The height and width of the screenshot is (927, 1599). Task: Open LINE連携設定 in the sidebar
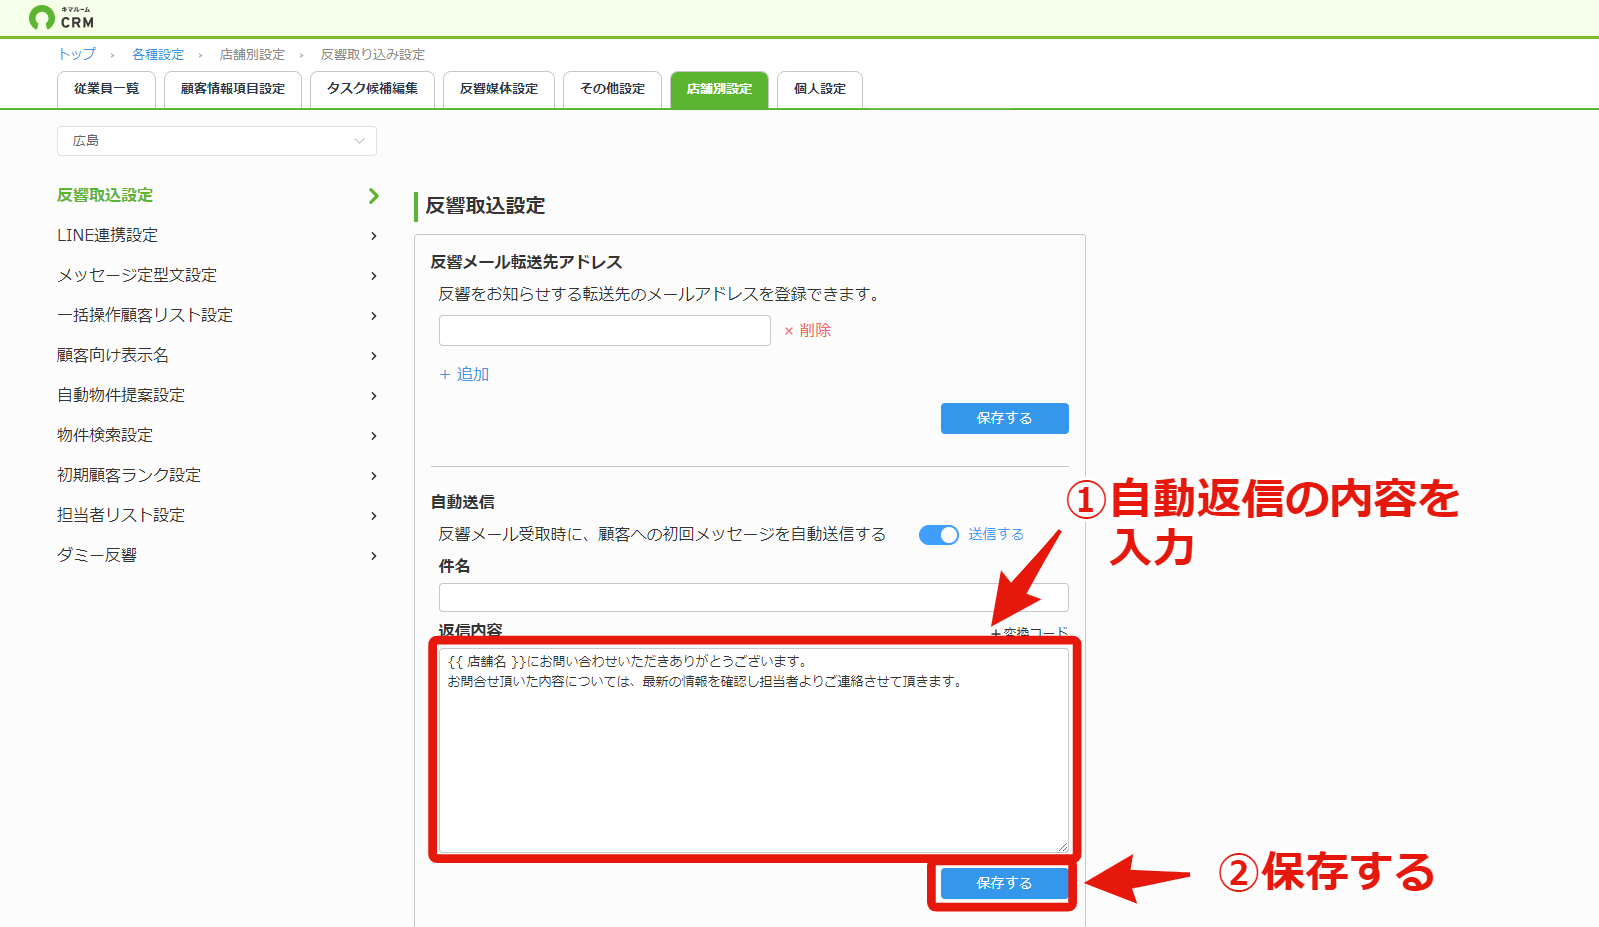(x=107, y=235)
